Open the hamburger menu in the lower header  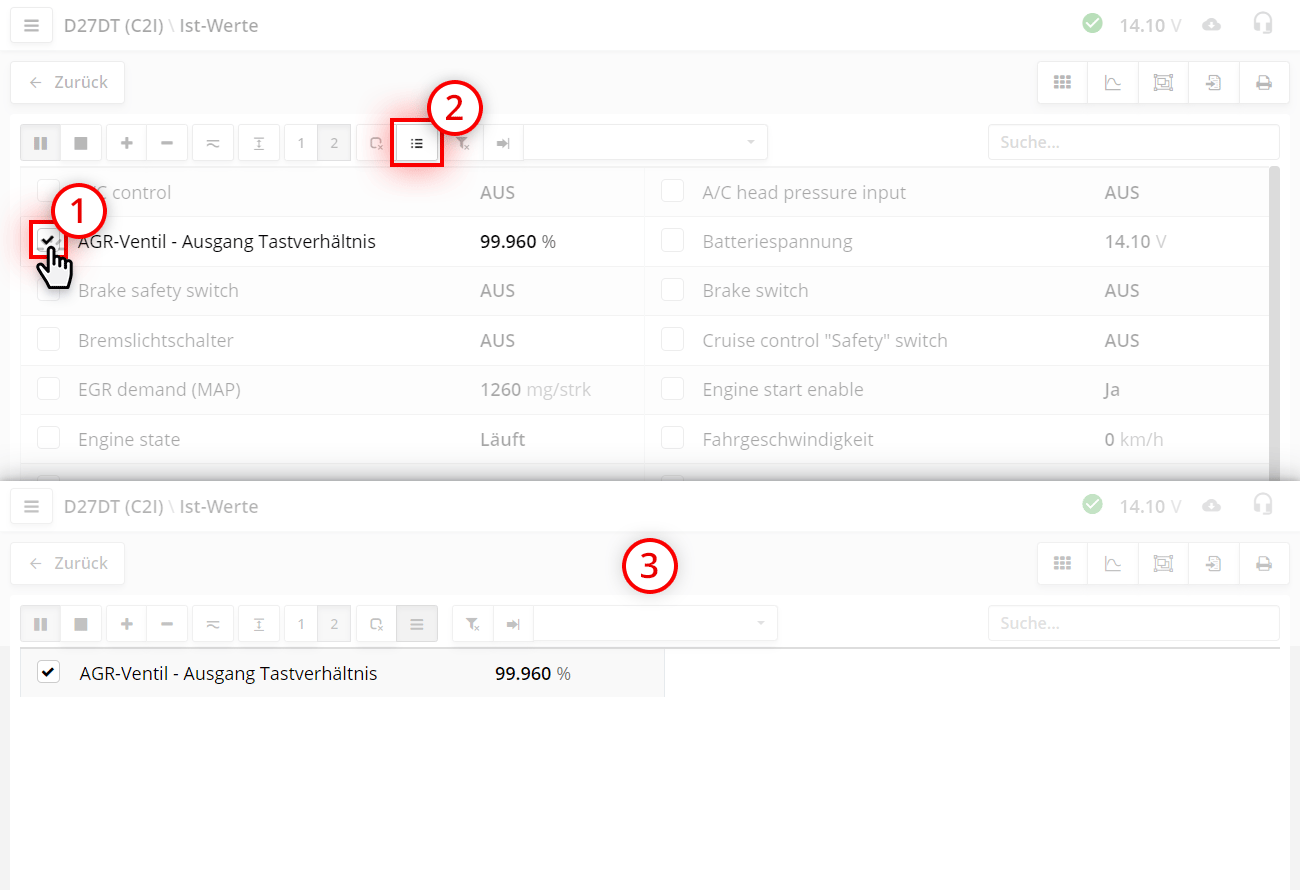point(31,507)
